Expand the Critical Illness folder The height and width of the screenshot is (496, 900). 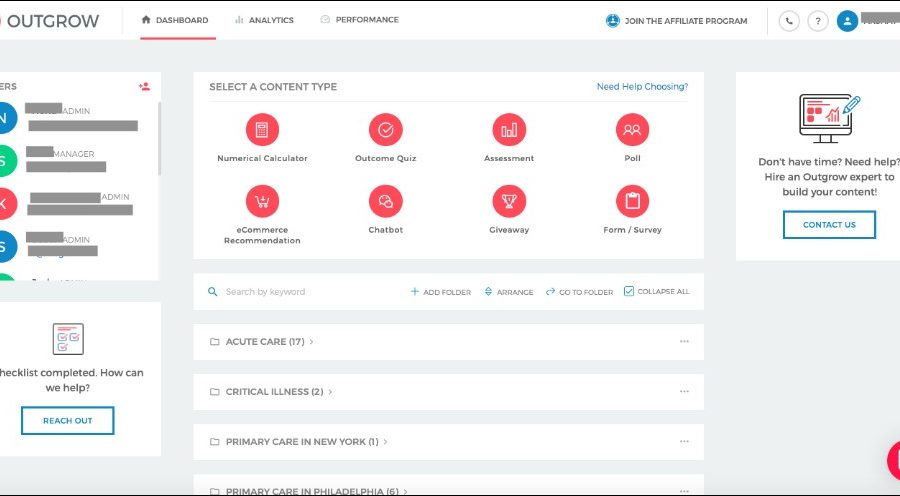(x=274, y=392)
